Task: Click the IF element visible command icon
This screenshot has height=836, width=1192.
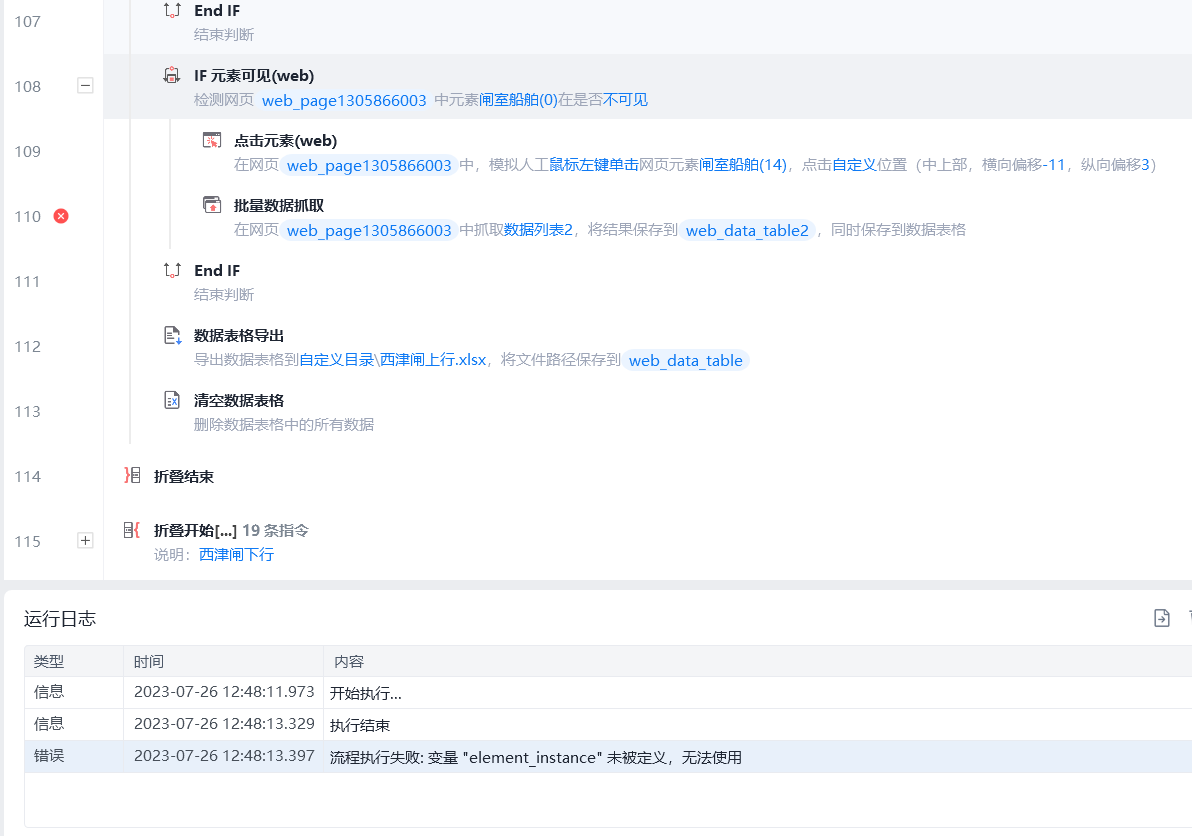Action: pos(172,75)
